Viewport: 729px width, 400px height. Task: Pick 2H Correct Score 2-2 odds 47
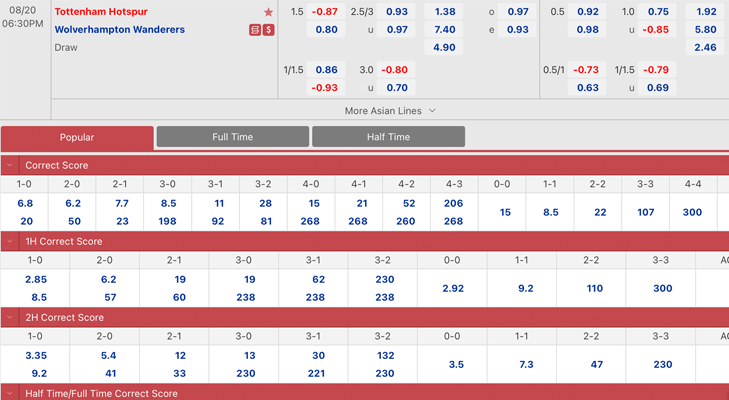pos(597,365)
